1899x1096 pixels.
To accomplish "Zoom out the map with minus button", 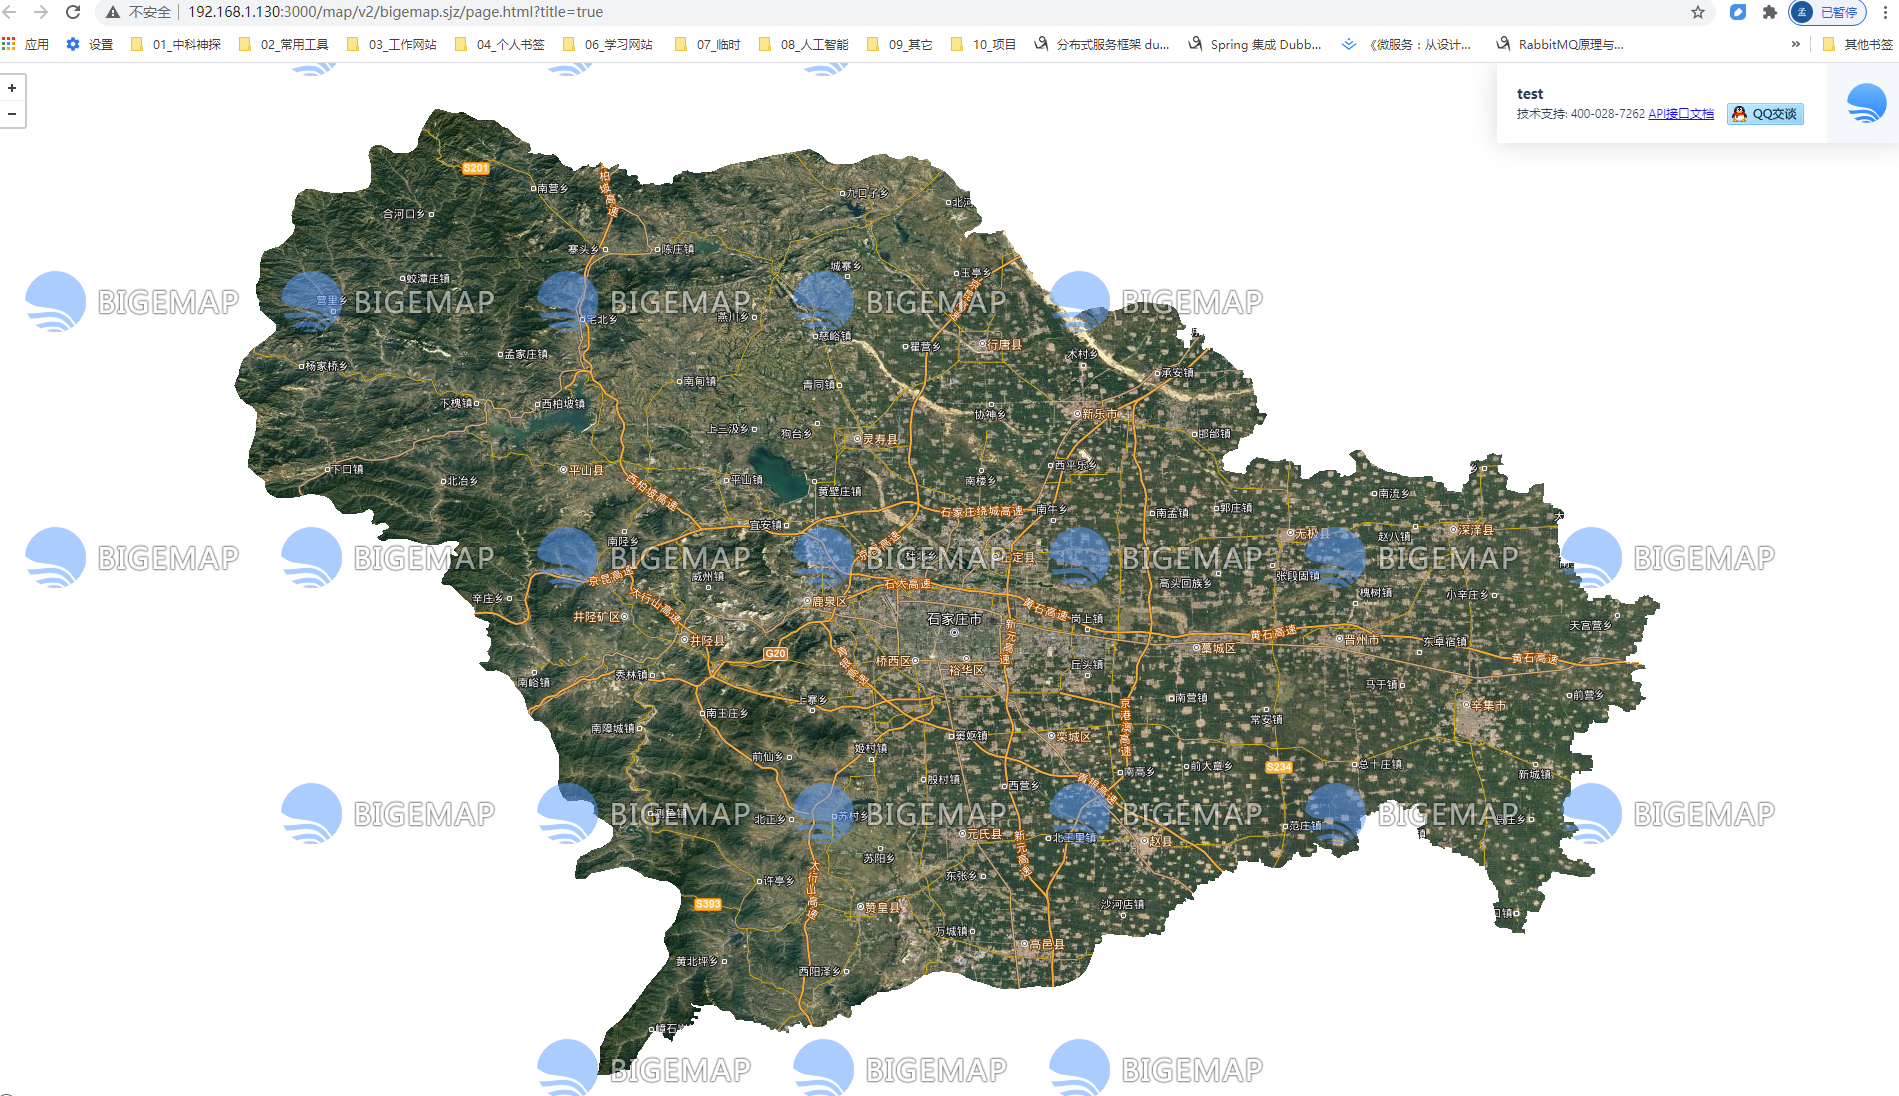I will coord(12,114).
